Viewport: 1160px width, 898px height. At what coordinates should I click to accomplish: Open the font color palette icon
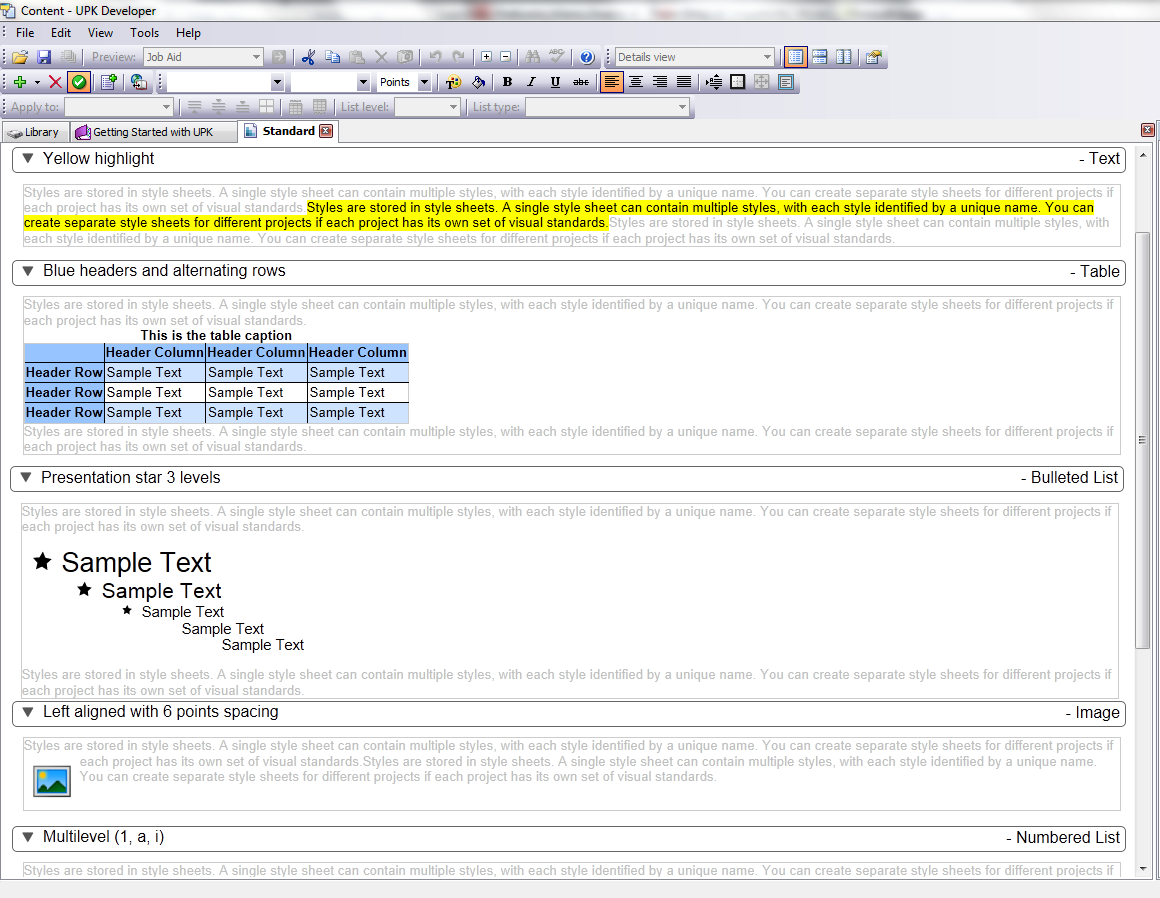(454, 83)
